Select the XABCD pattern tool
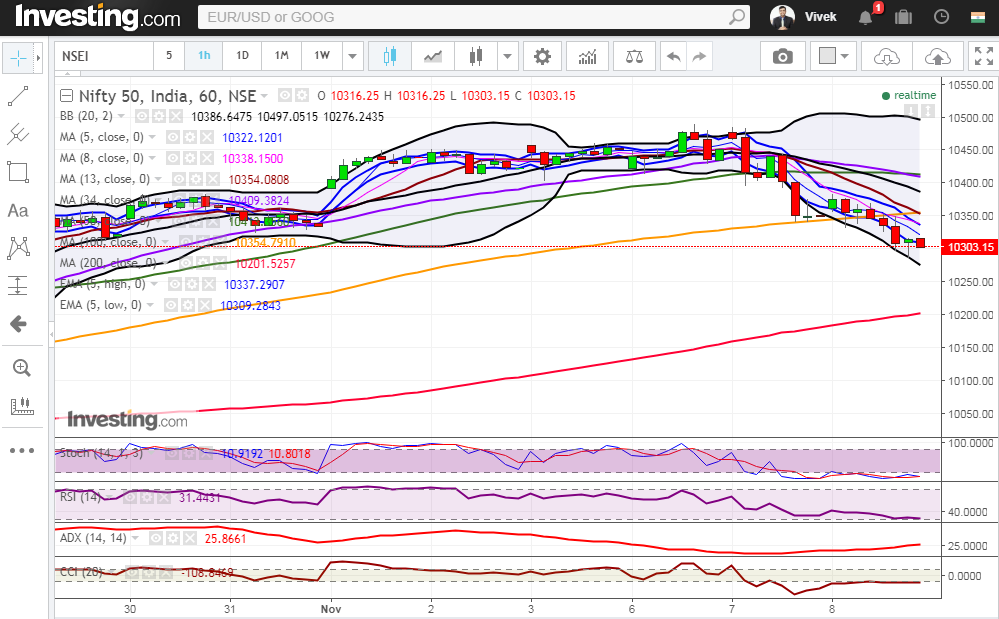This screenshot has height=619, width=999. (x=18, y=248)
